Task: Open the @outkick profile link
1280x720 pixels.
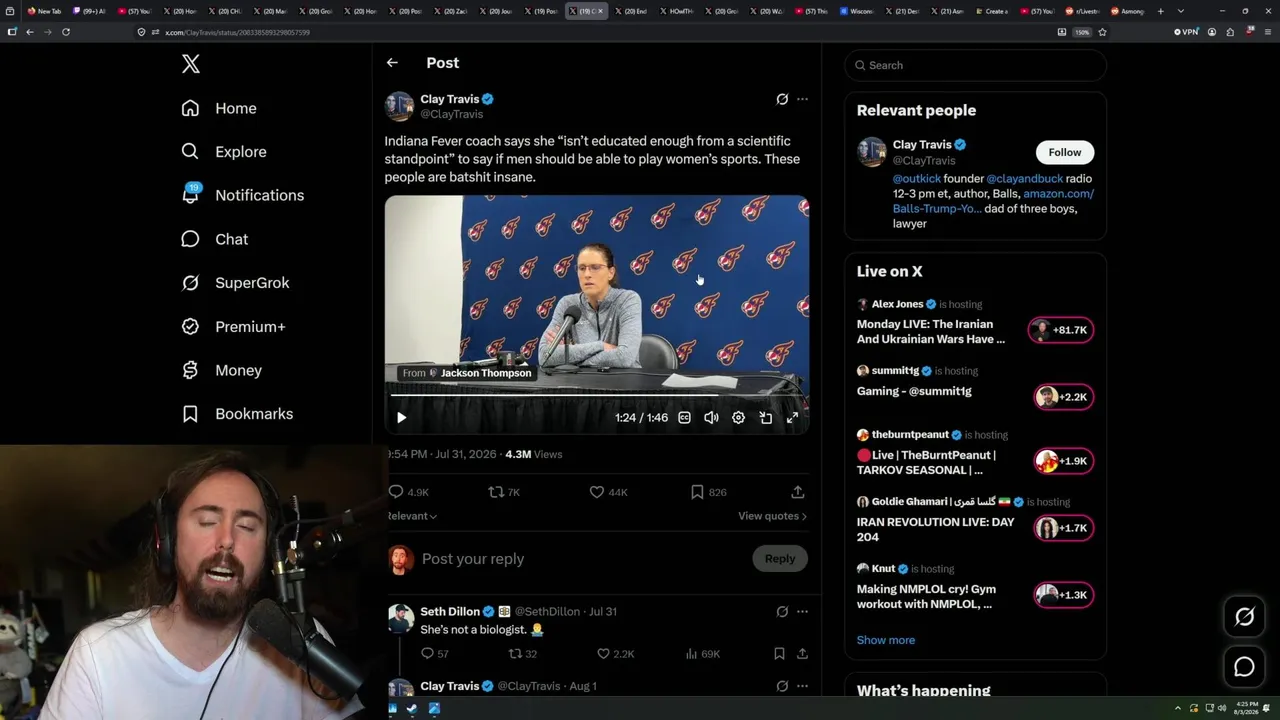Action: [917, 179]
